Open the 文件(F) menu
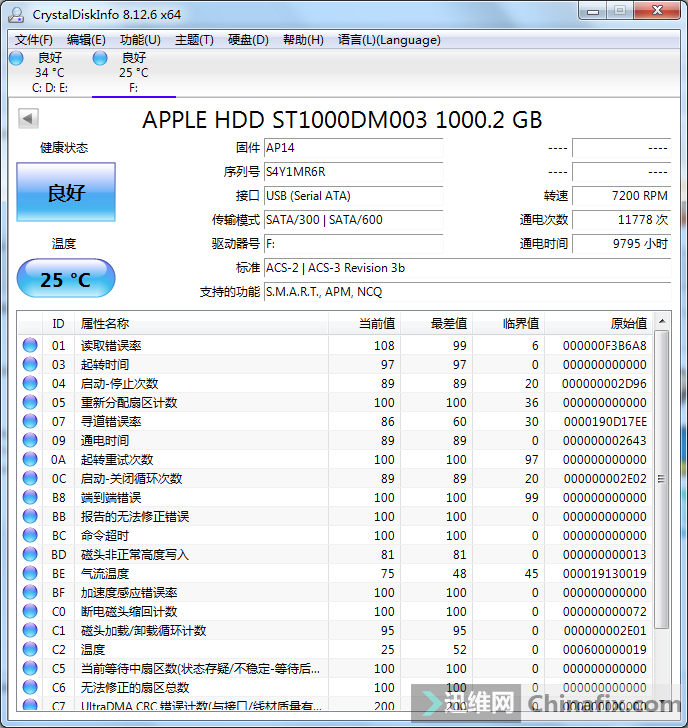 33,40
